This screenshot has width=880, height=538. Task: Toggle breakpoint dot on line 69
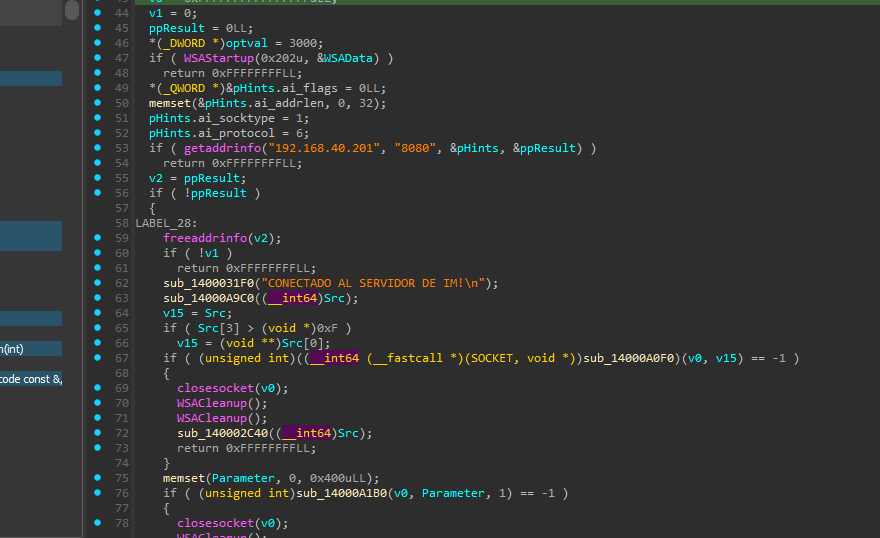(x=98, y=387)
